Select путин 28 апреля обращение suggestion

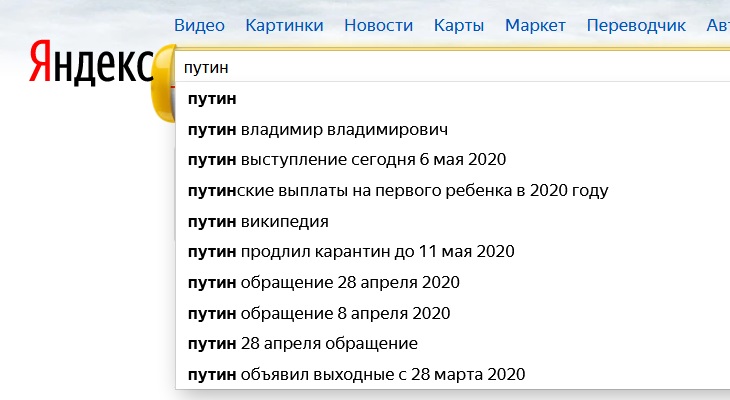tap(453, 344)
